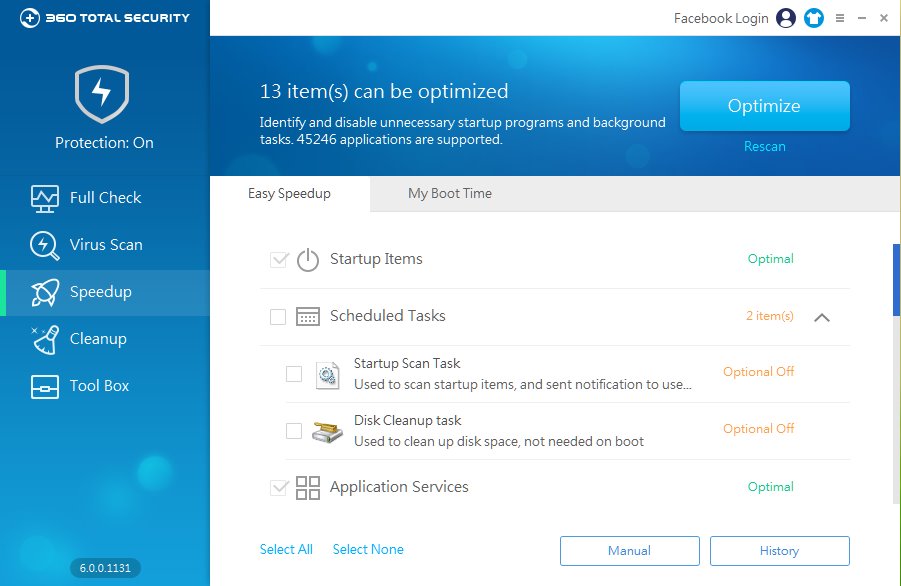Viewport: 901px width, 586px height.
Task: Select the Speedup rocket icon
Action: point(45,292)
